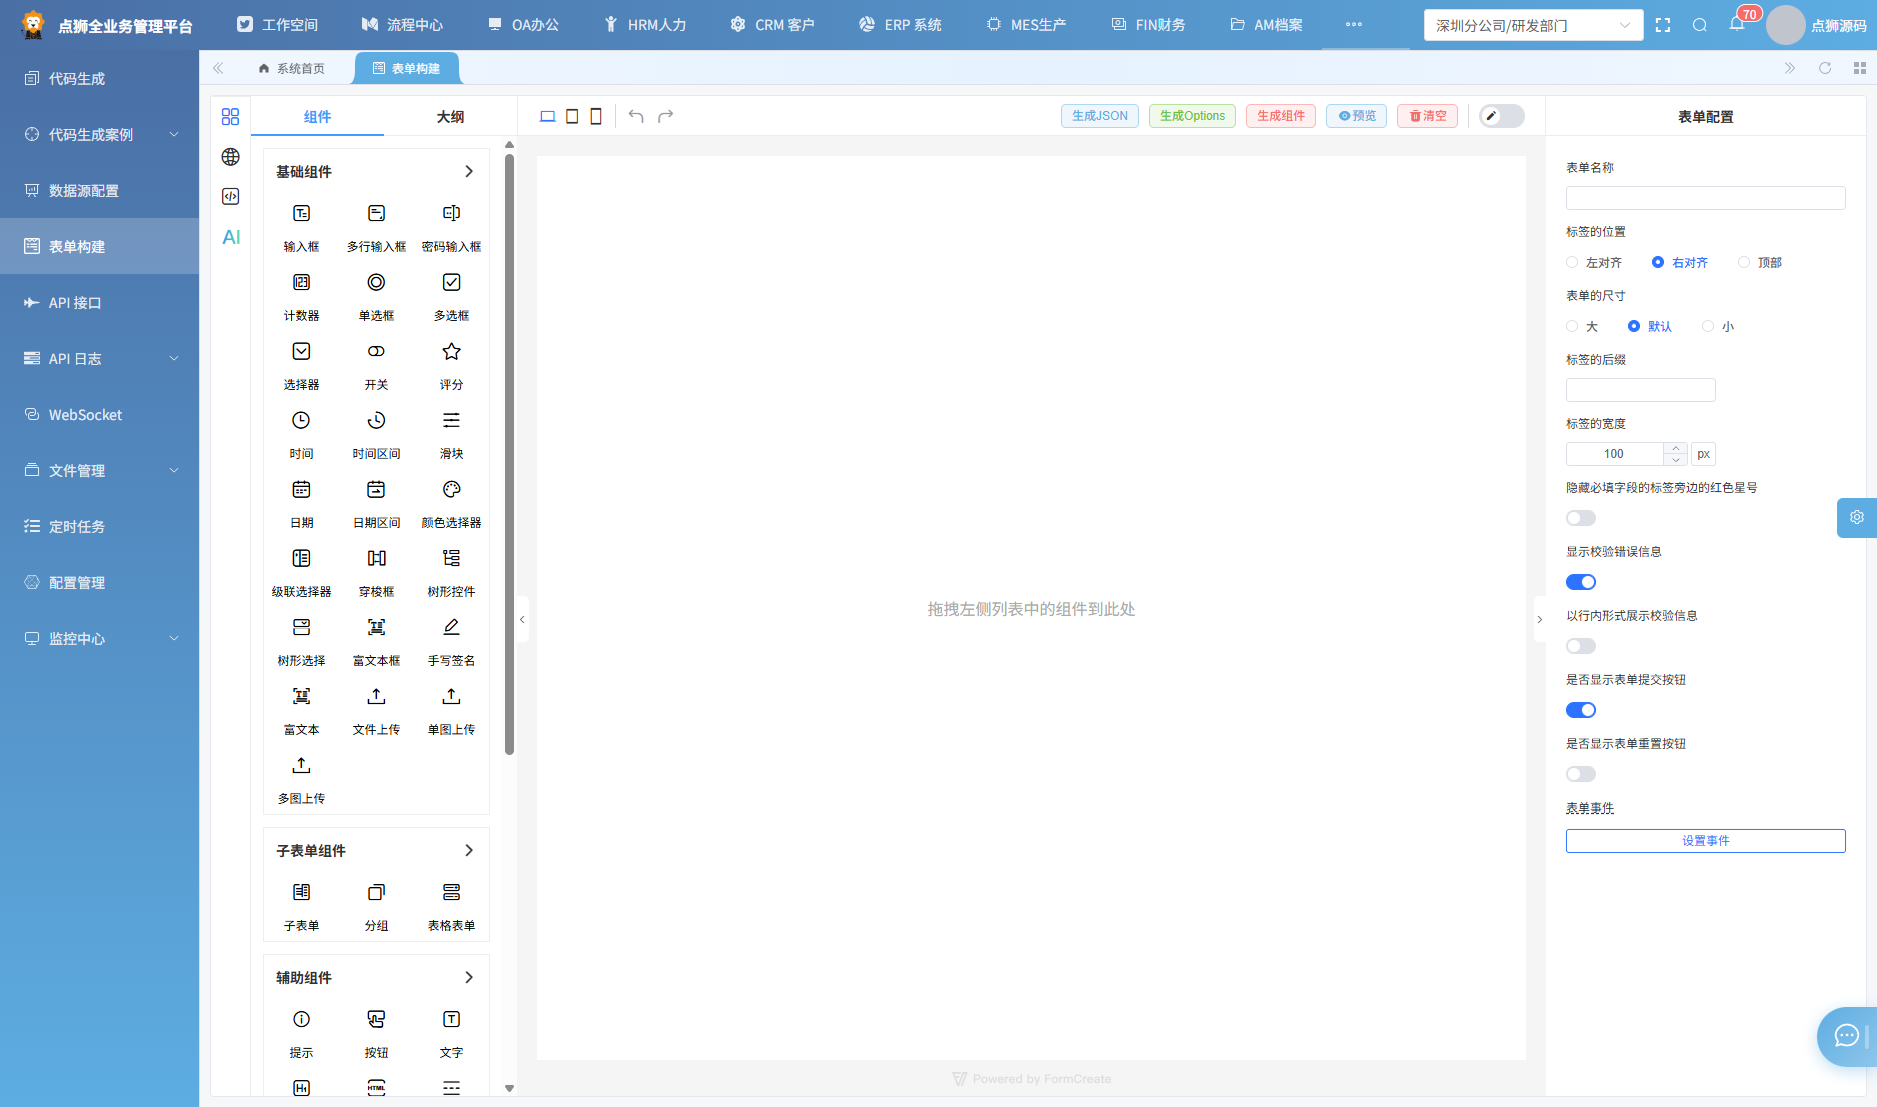
Task: Click the 表单名称 input field
Action: [1705, 198]
